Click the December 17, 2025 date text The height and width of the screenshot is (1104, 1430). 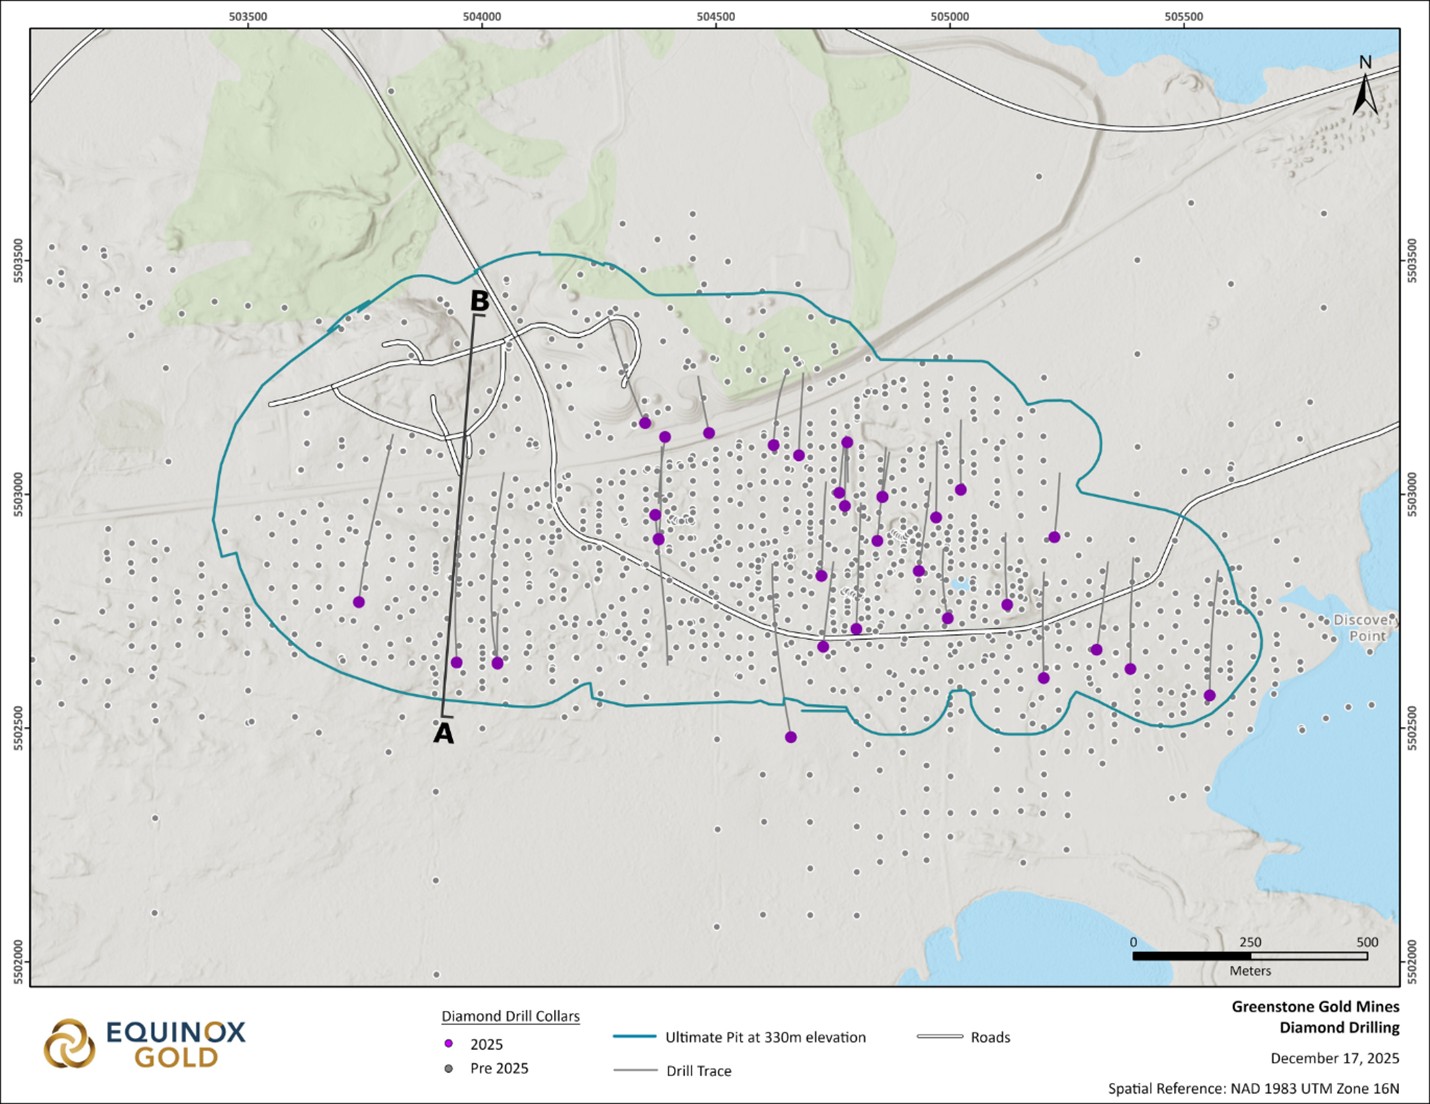tap(1334, 1058)
